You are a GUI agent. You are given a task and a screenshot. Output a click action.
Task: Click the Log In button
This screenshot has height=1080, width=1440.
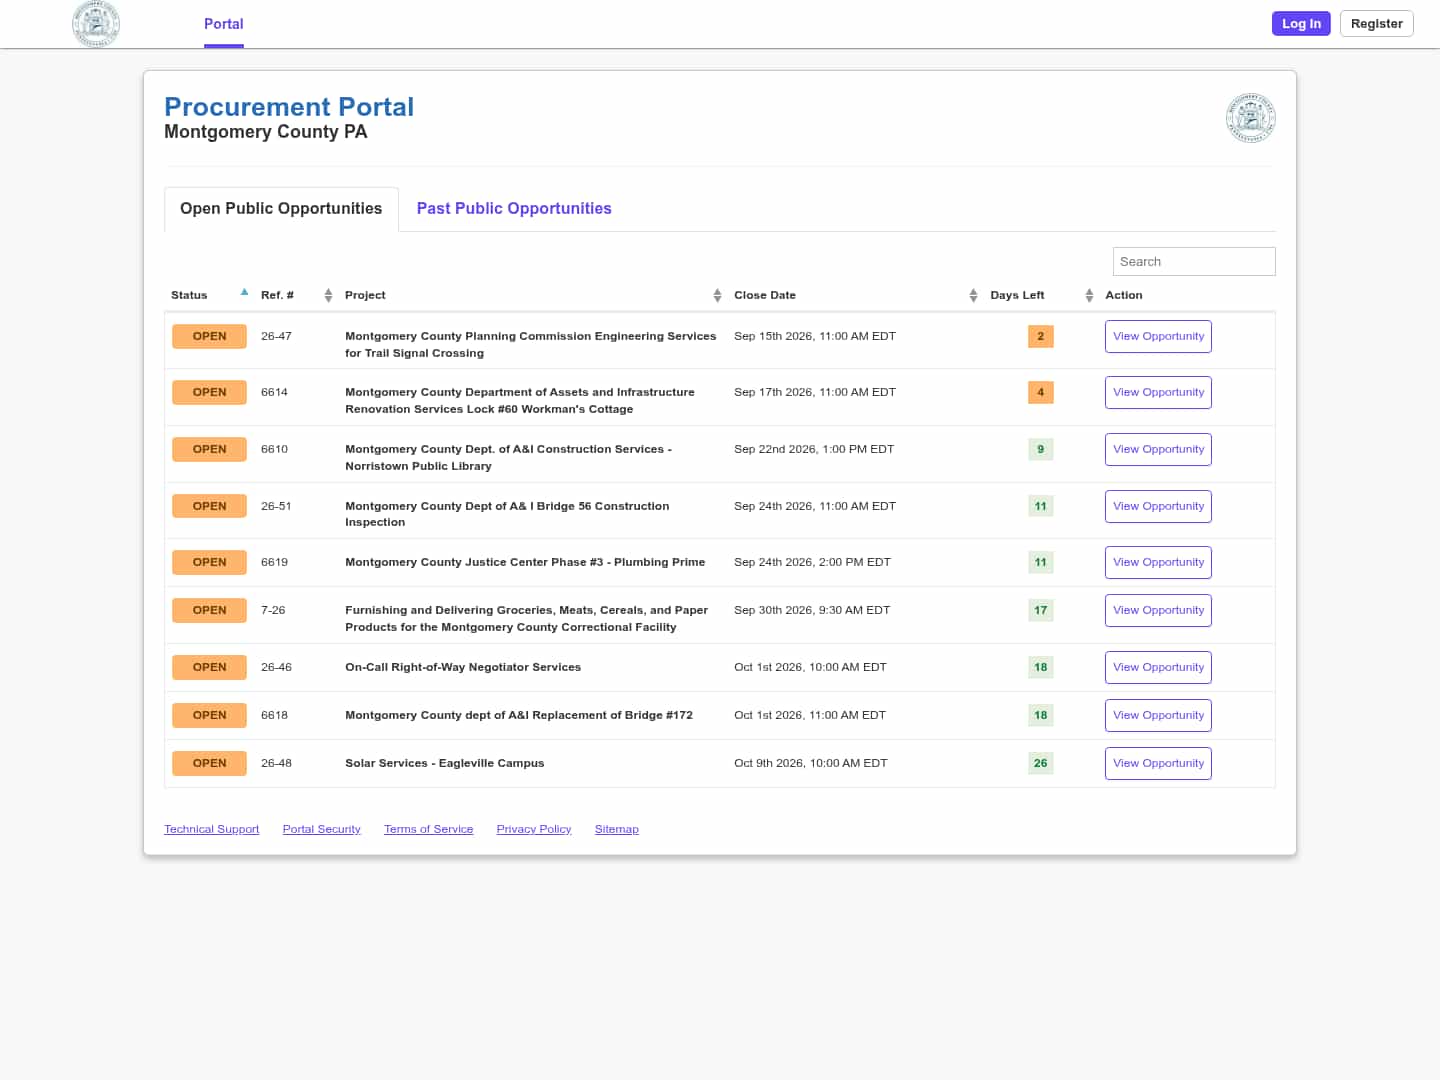pyautogui.click(x=1301, y=24)
